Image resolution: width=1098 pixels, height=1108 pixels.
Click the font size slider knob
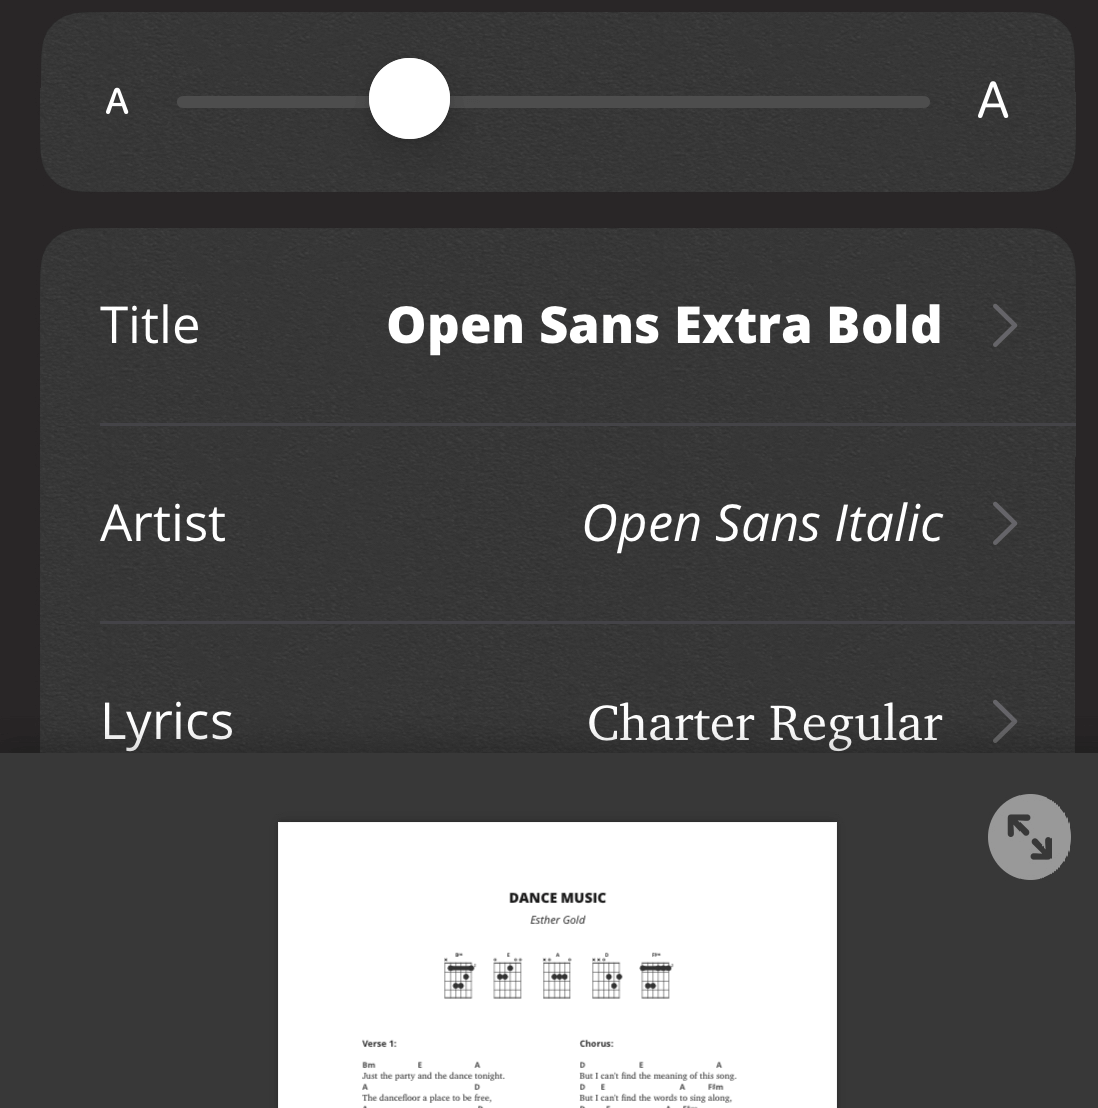pos(409,99)
